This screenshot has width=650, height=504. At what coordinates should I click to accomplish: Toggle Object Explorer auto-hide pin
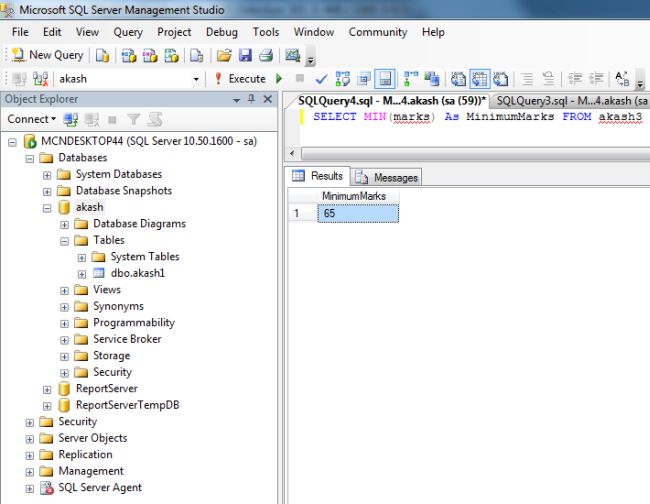(251, 99)
